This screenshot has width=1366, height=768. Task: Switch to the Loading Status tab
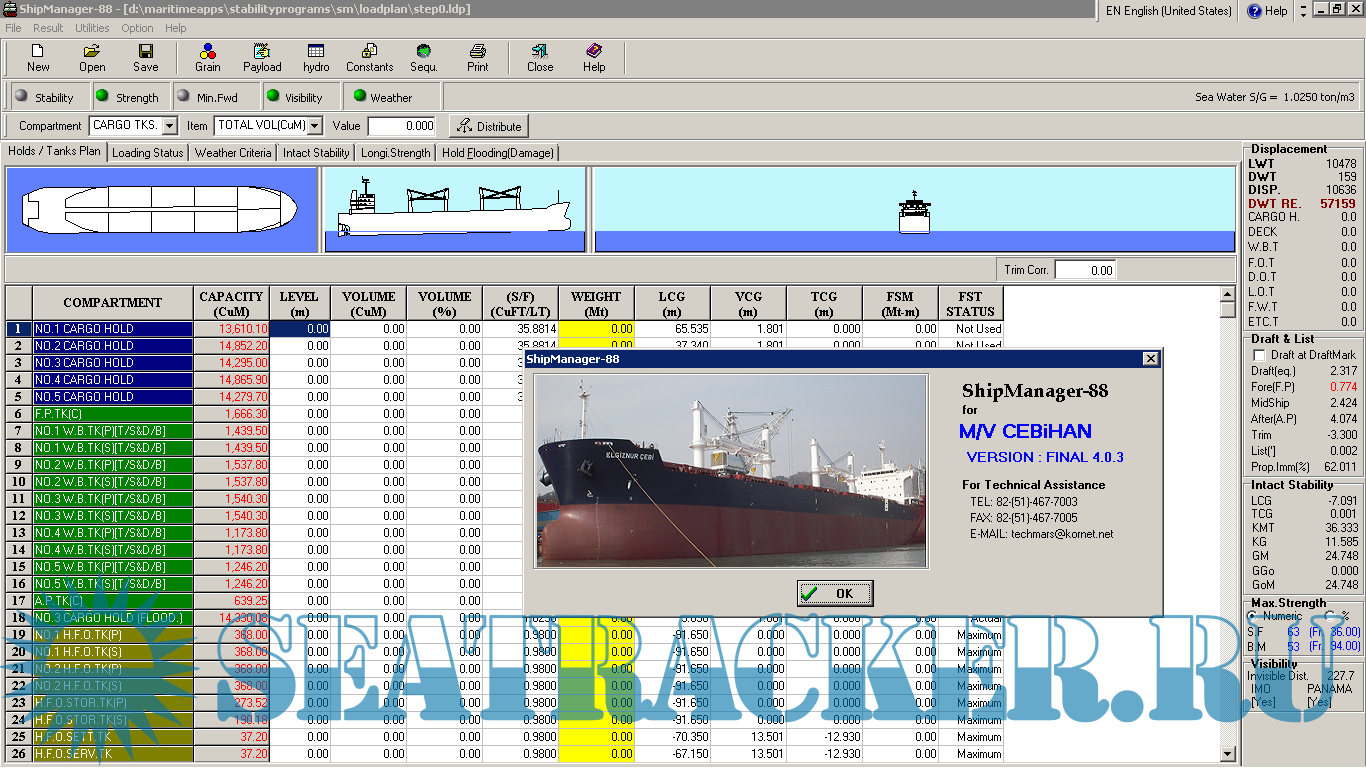tap(148, 153)
